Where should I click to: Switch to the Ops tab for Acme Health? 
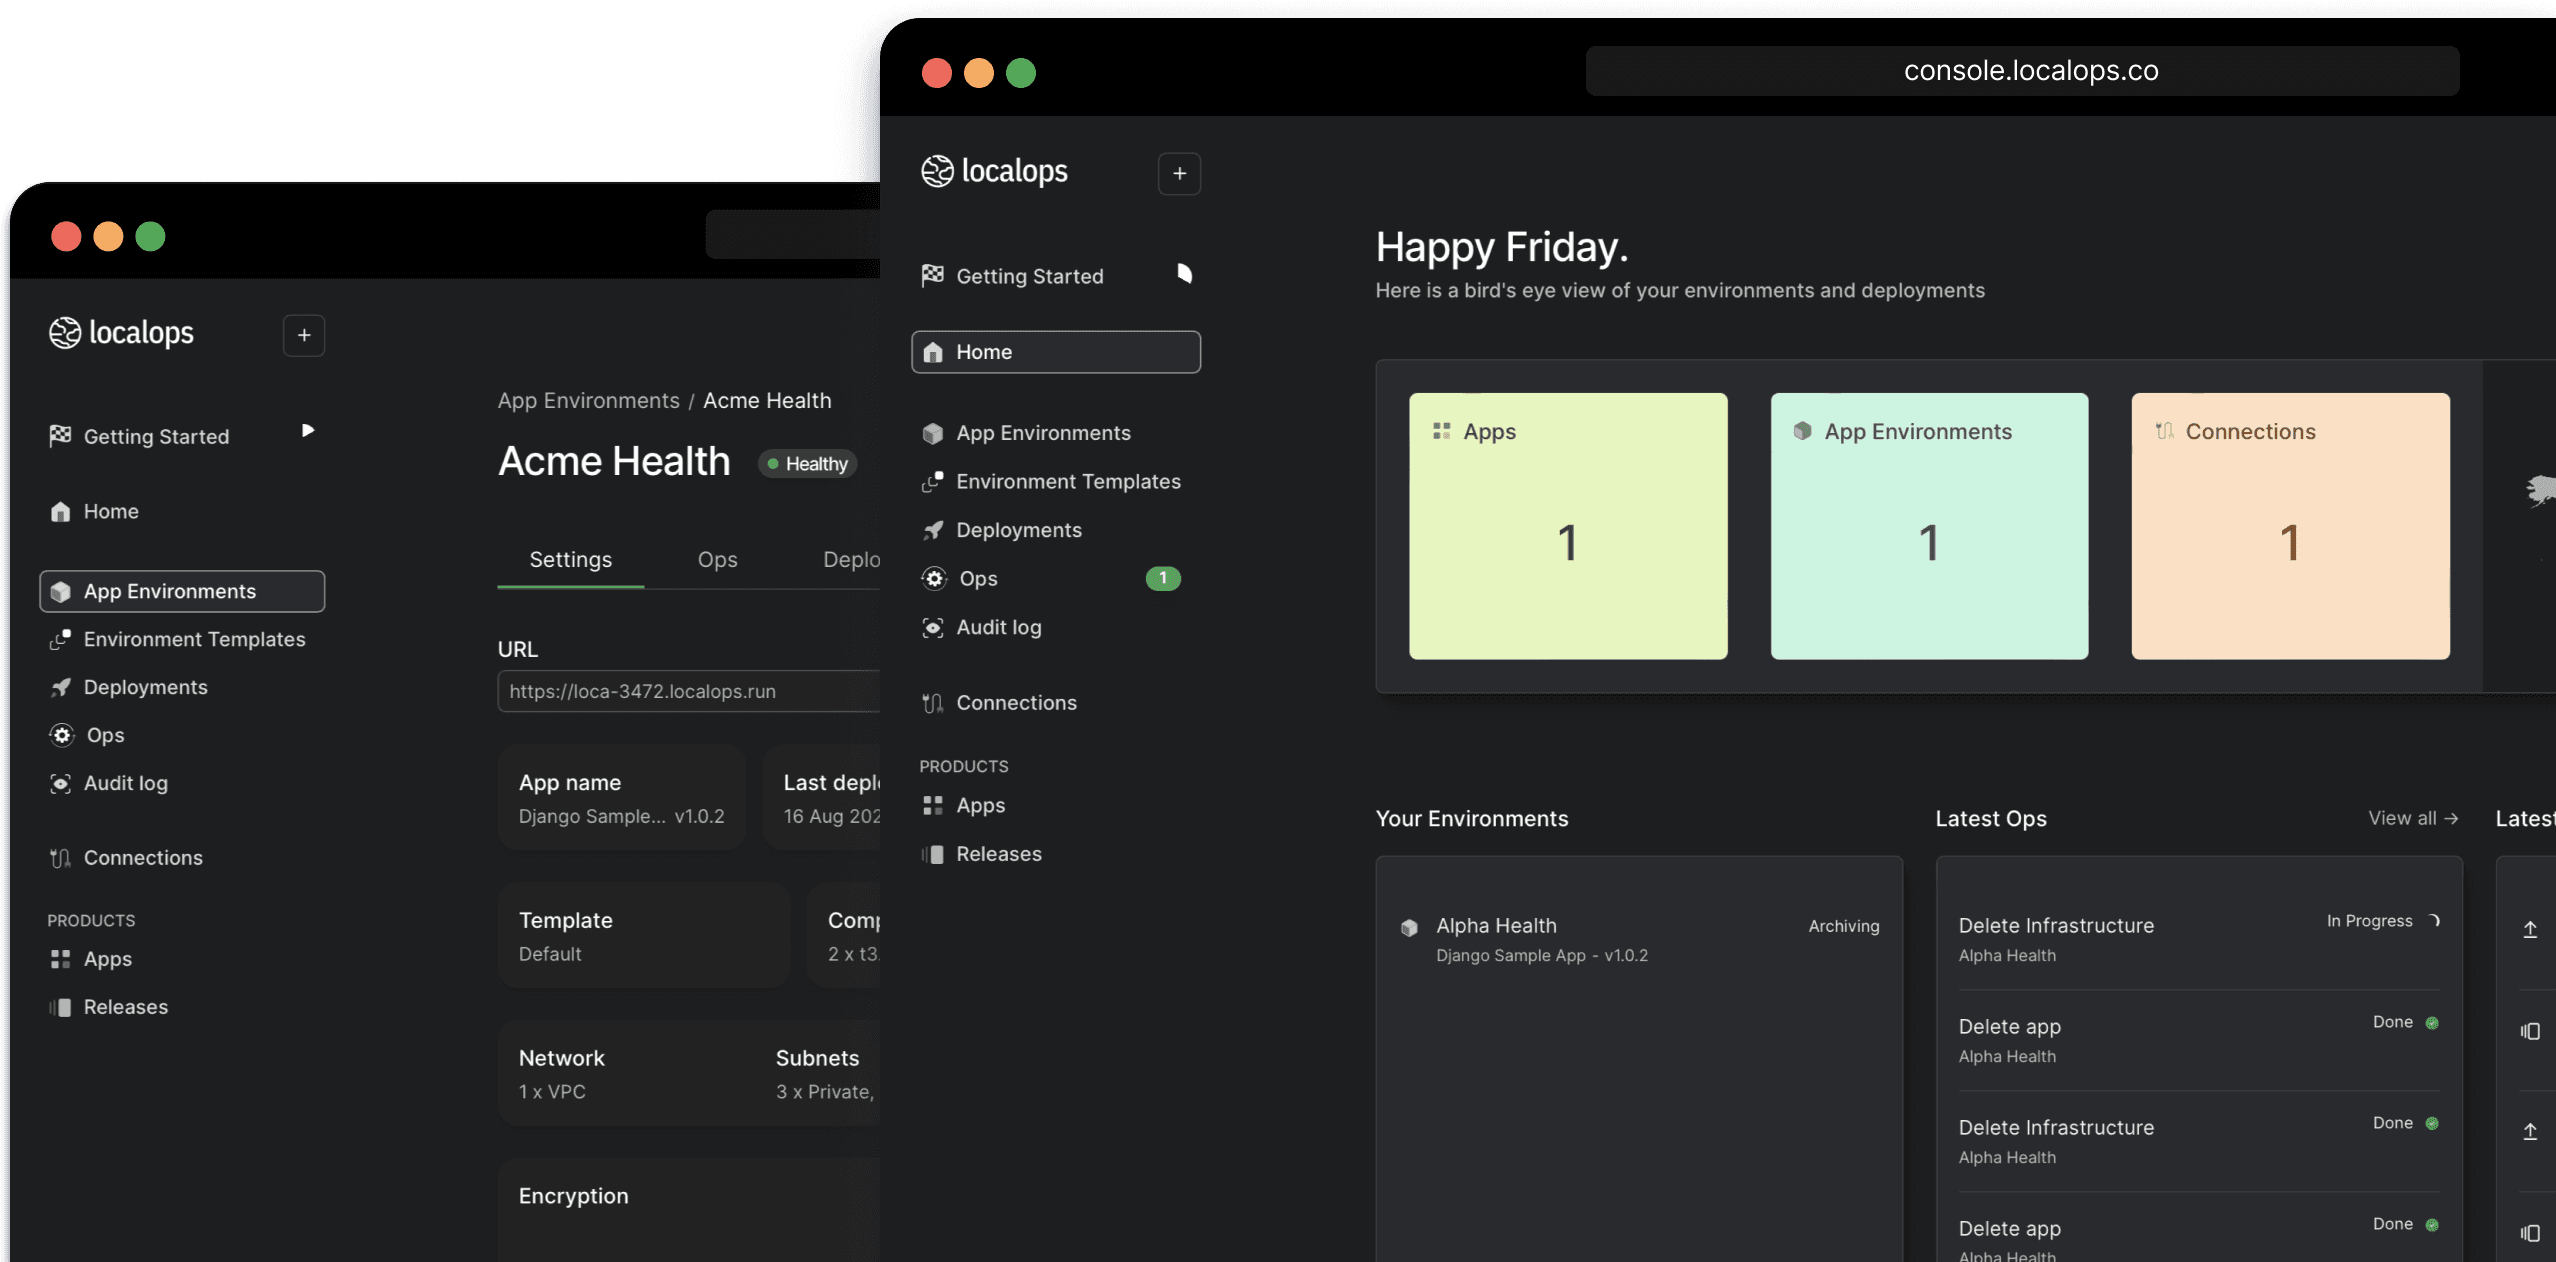[717, 559]
